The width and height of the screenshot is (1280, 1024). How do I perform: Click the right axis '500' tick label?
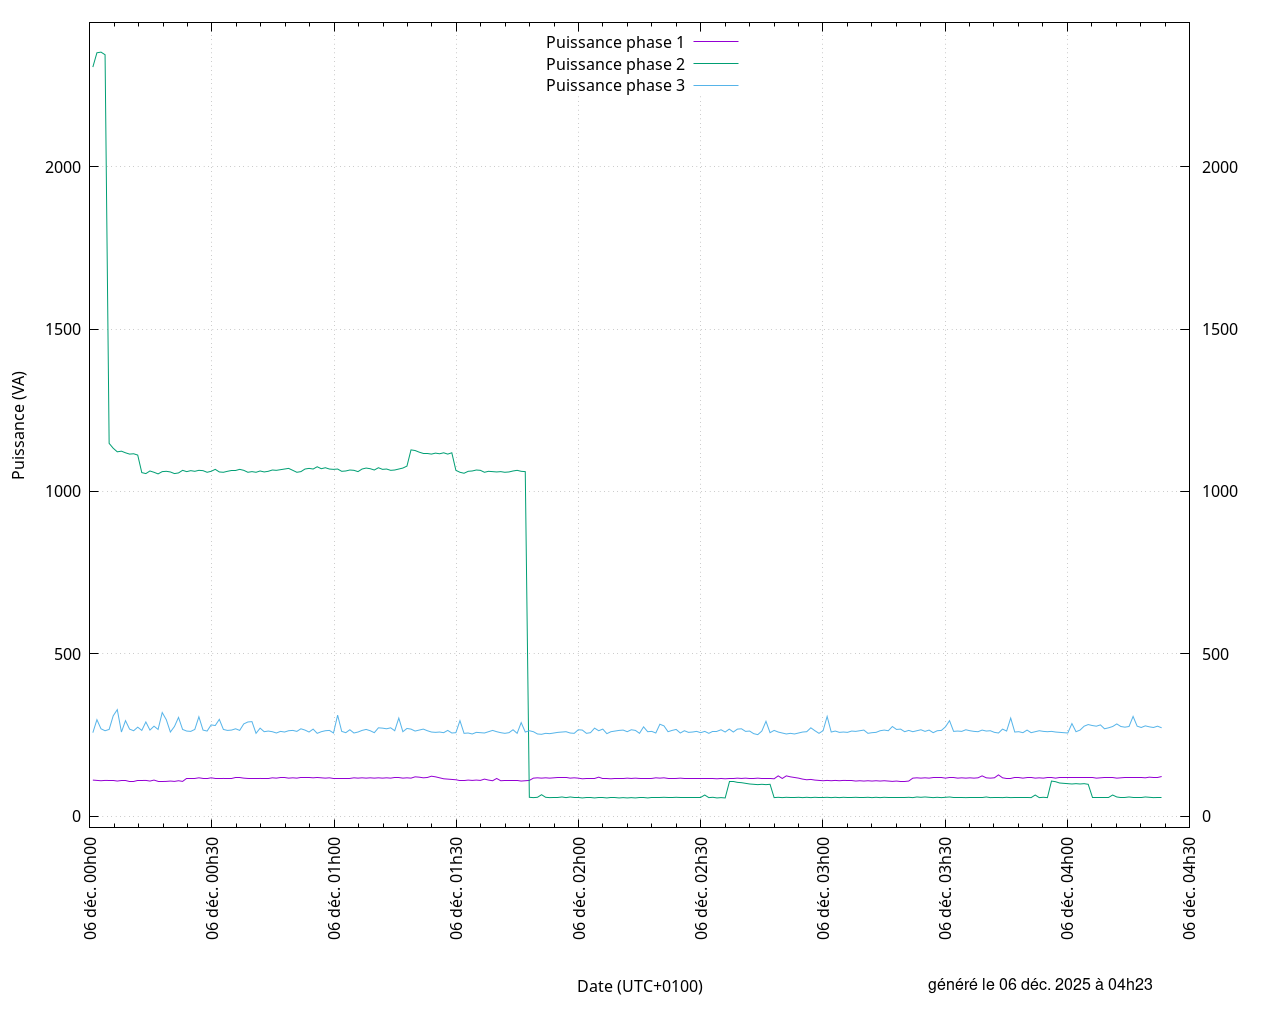pyautogui.click(x=1215, y=654)
